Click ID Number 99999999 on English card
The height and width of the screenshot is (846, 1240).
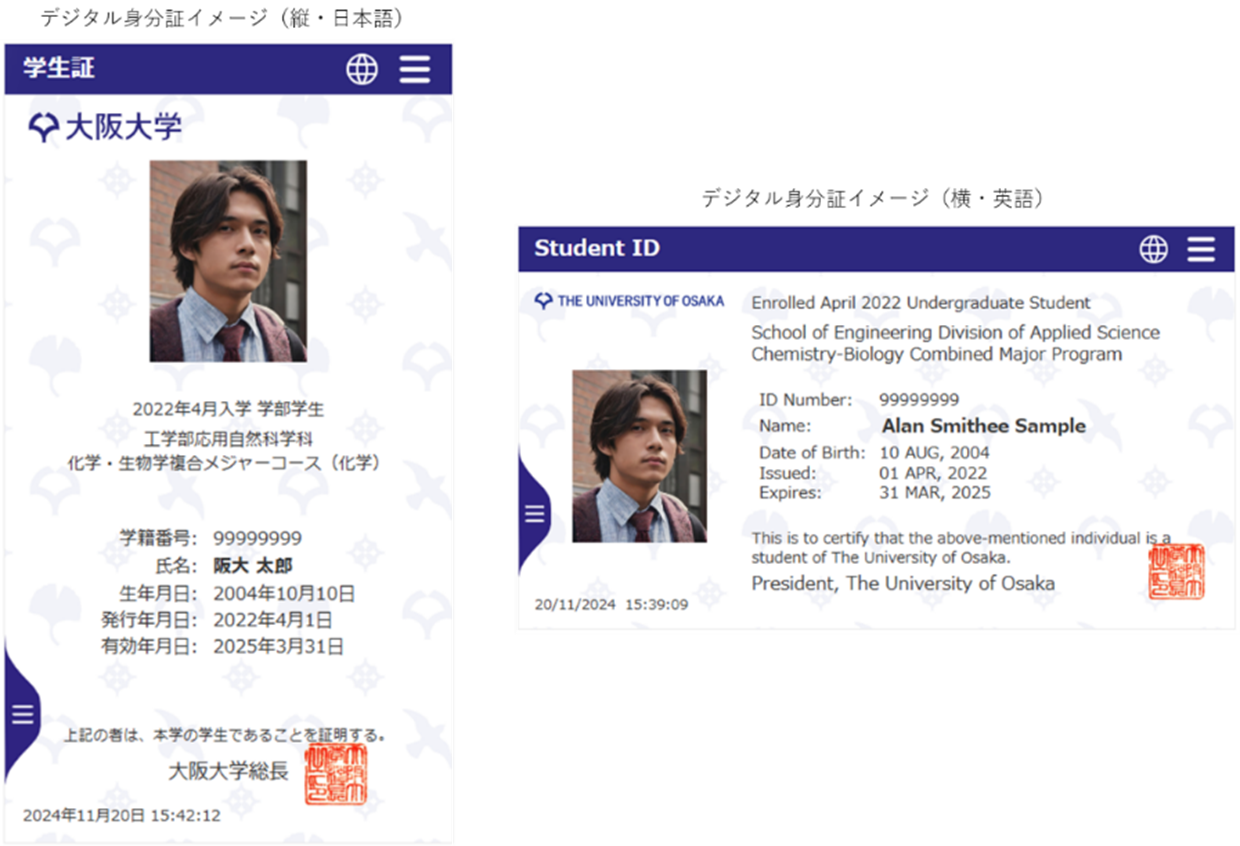pos(919,400)
